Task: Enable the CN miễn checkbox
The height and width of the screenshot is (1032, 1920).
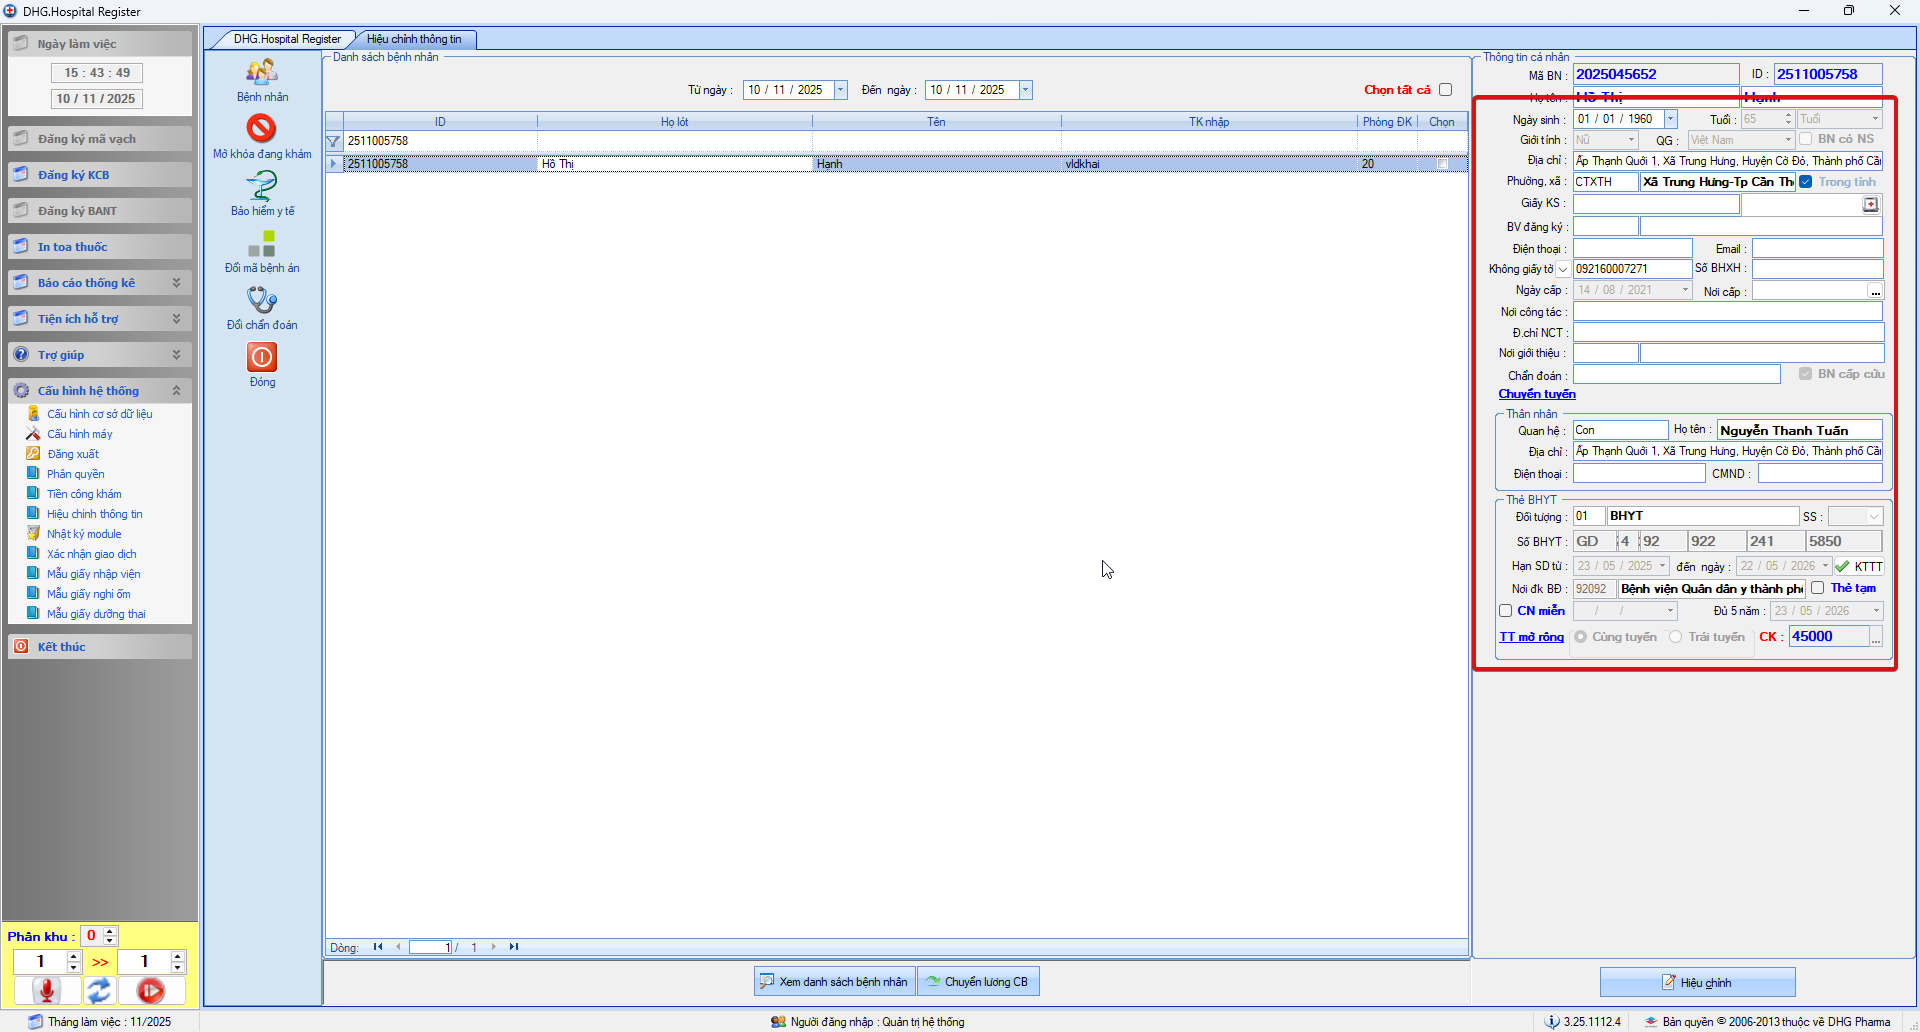Action: [x=1505, y=611]
